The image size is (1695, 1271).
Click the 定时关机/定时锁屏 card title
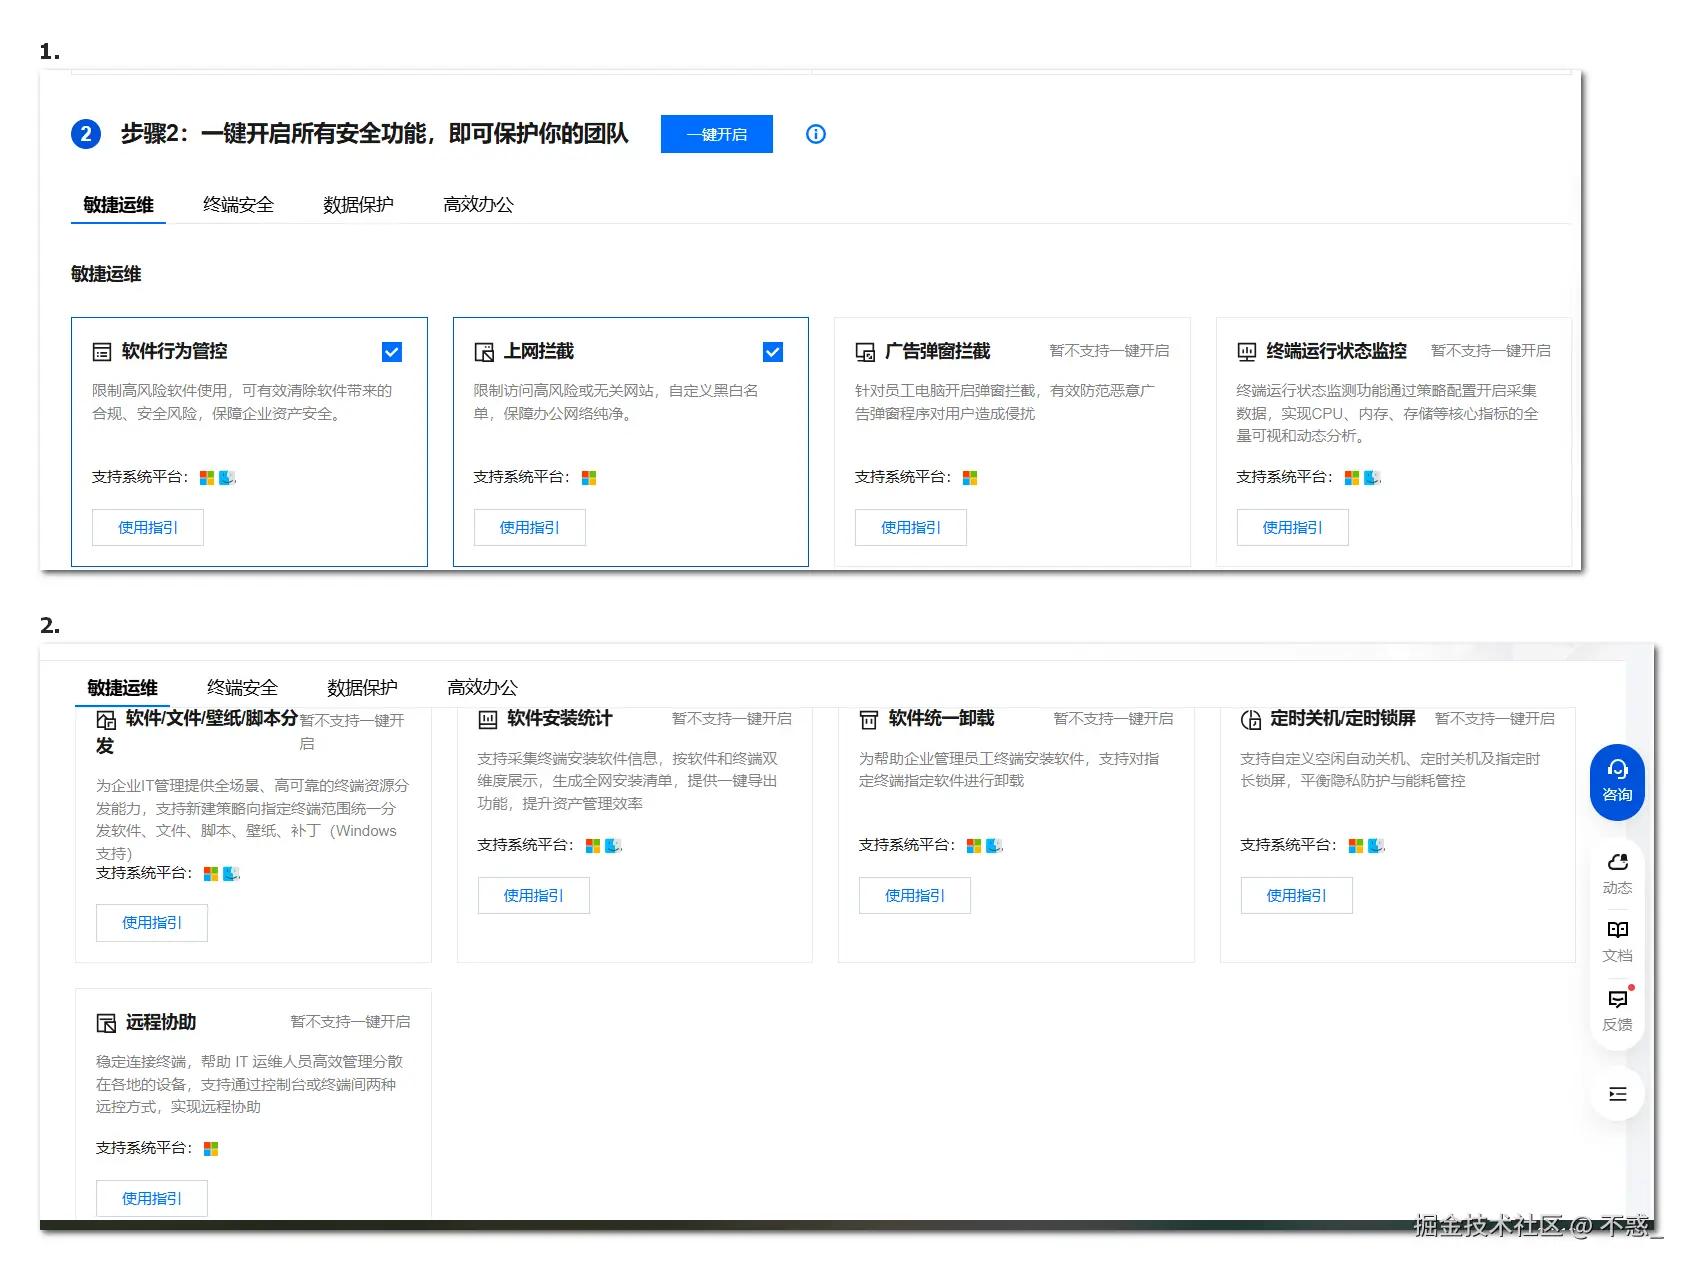coord(1342,718)
